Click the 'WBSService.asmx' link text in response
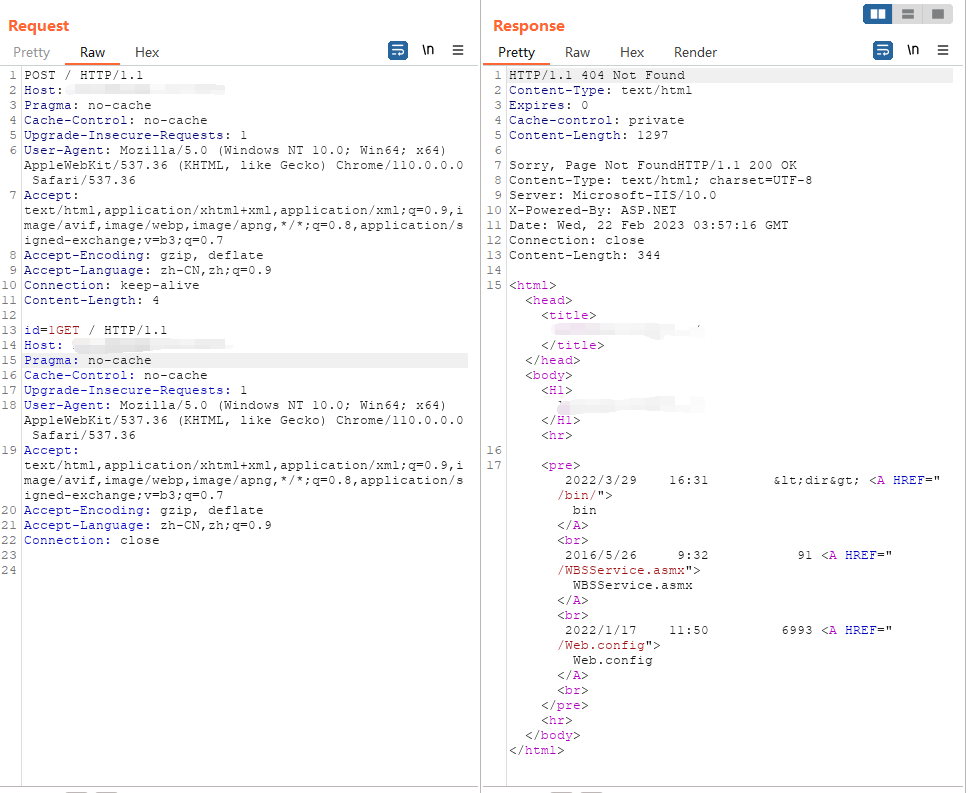Screen dimensions: 968x793 coord(633,586)
